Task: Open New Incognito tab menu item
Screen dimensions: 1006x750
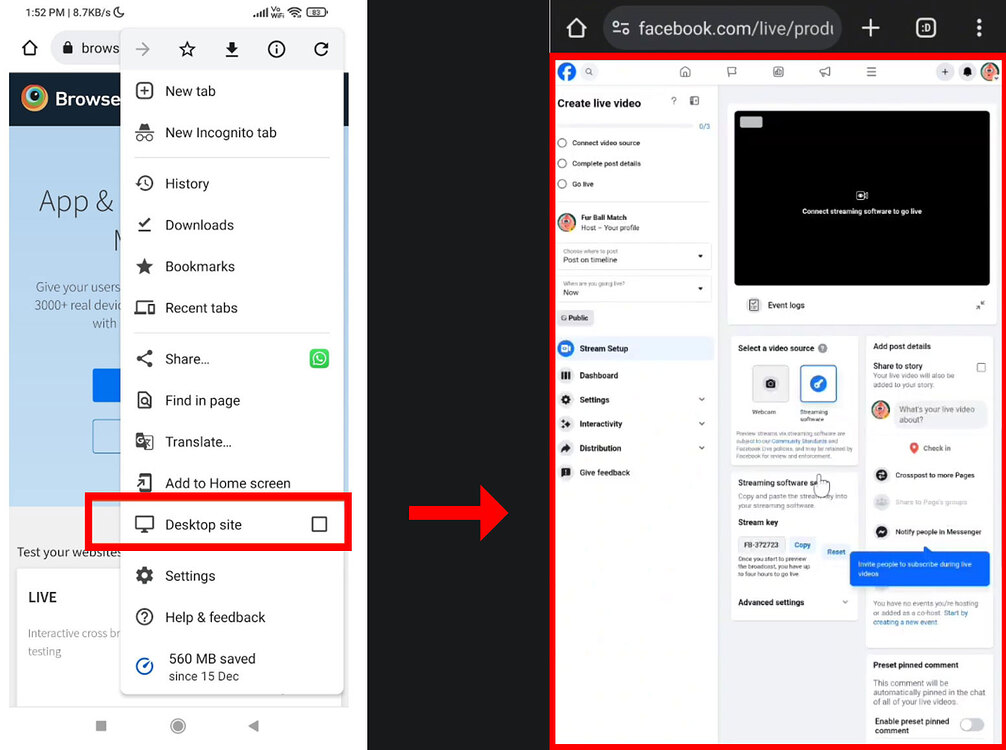Action: [221, 132]
